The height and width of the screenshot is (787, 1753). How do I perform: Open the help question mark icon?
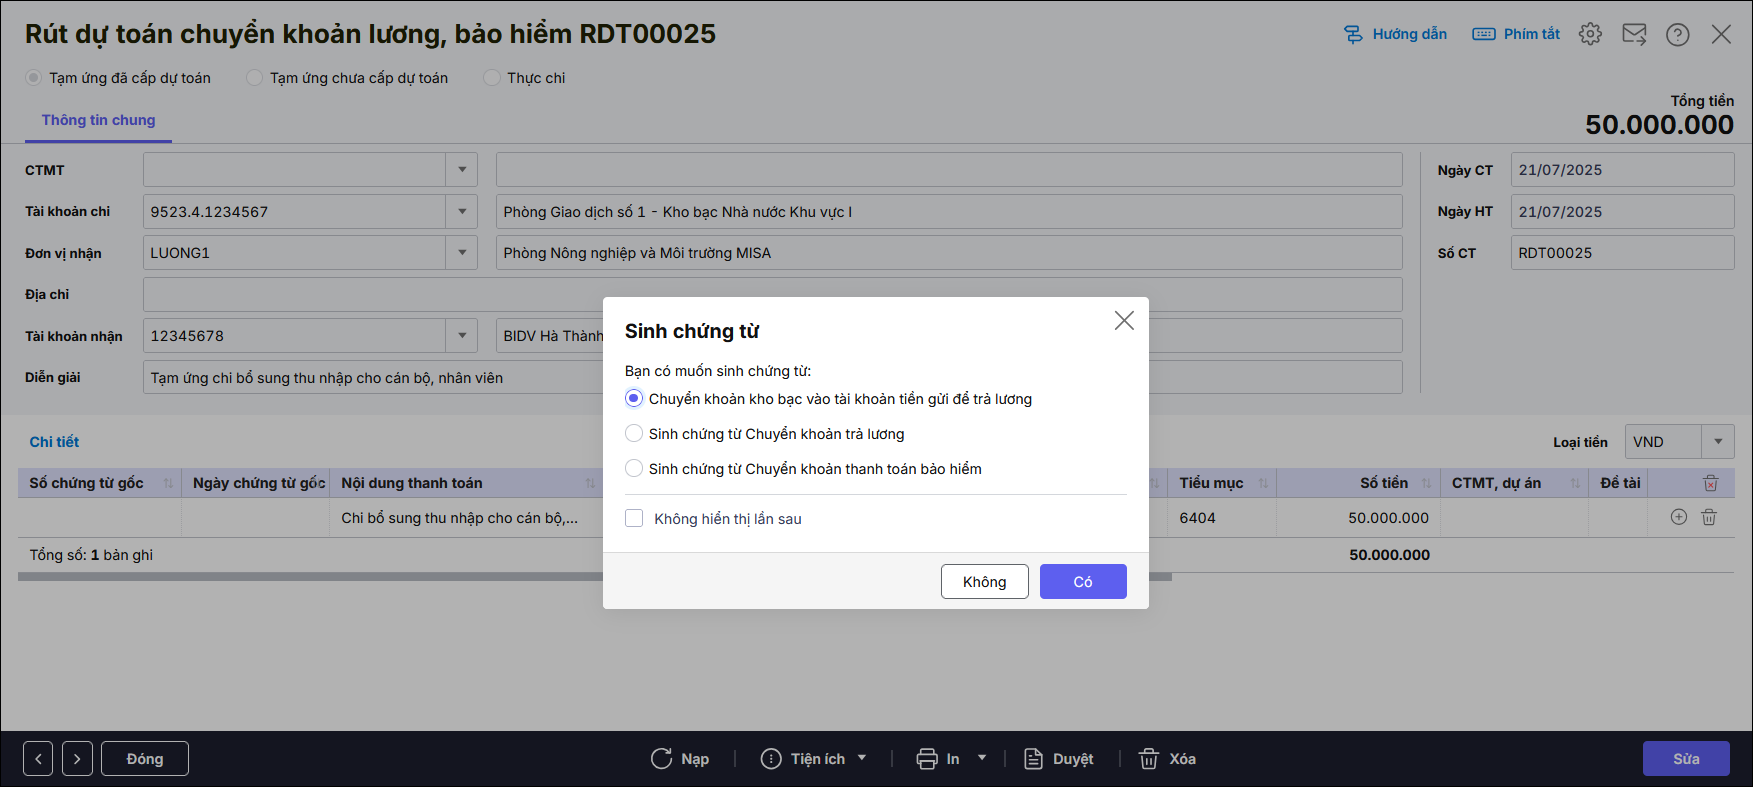[1677, 34]
